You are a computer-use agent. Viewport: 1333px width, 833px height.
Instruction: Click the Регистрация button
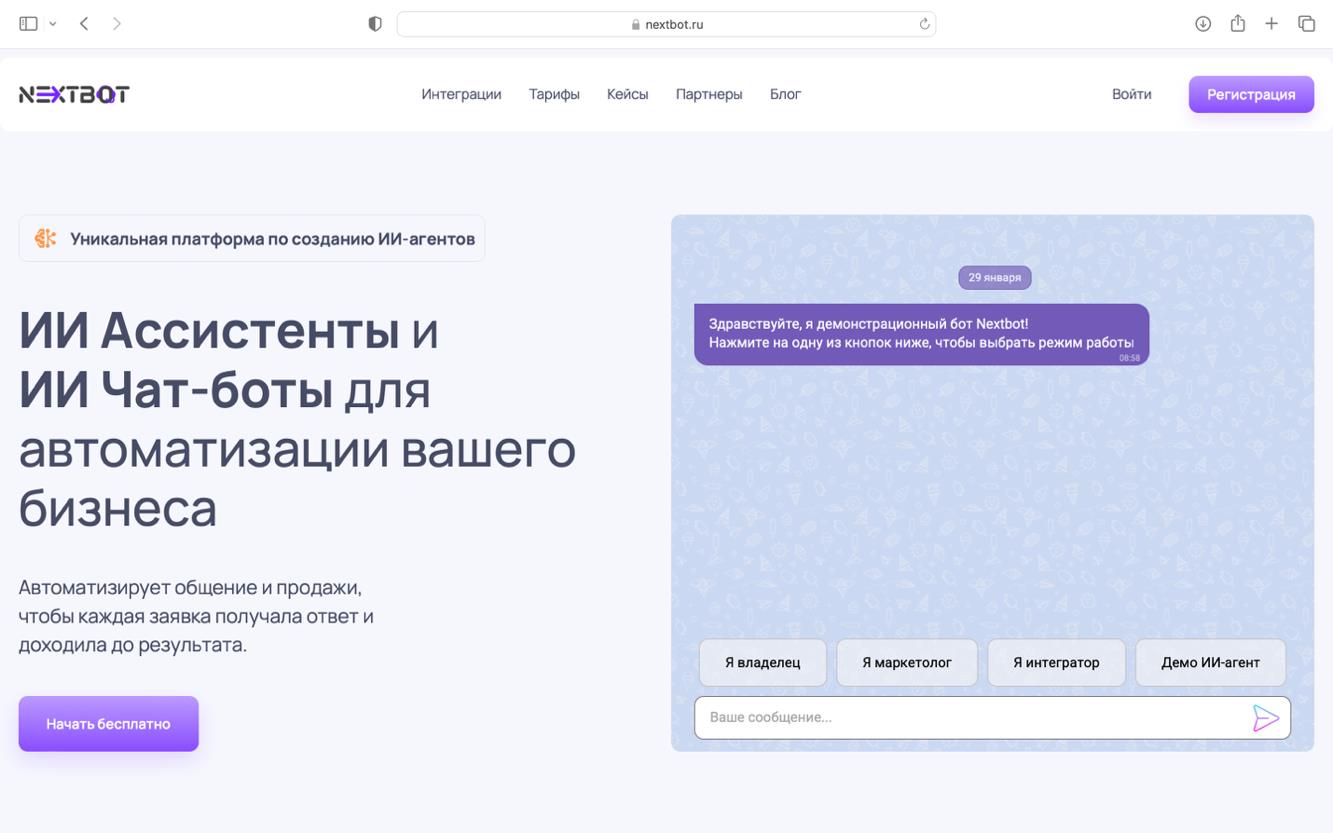[1251, 94]
